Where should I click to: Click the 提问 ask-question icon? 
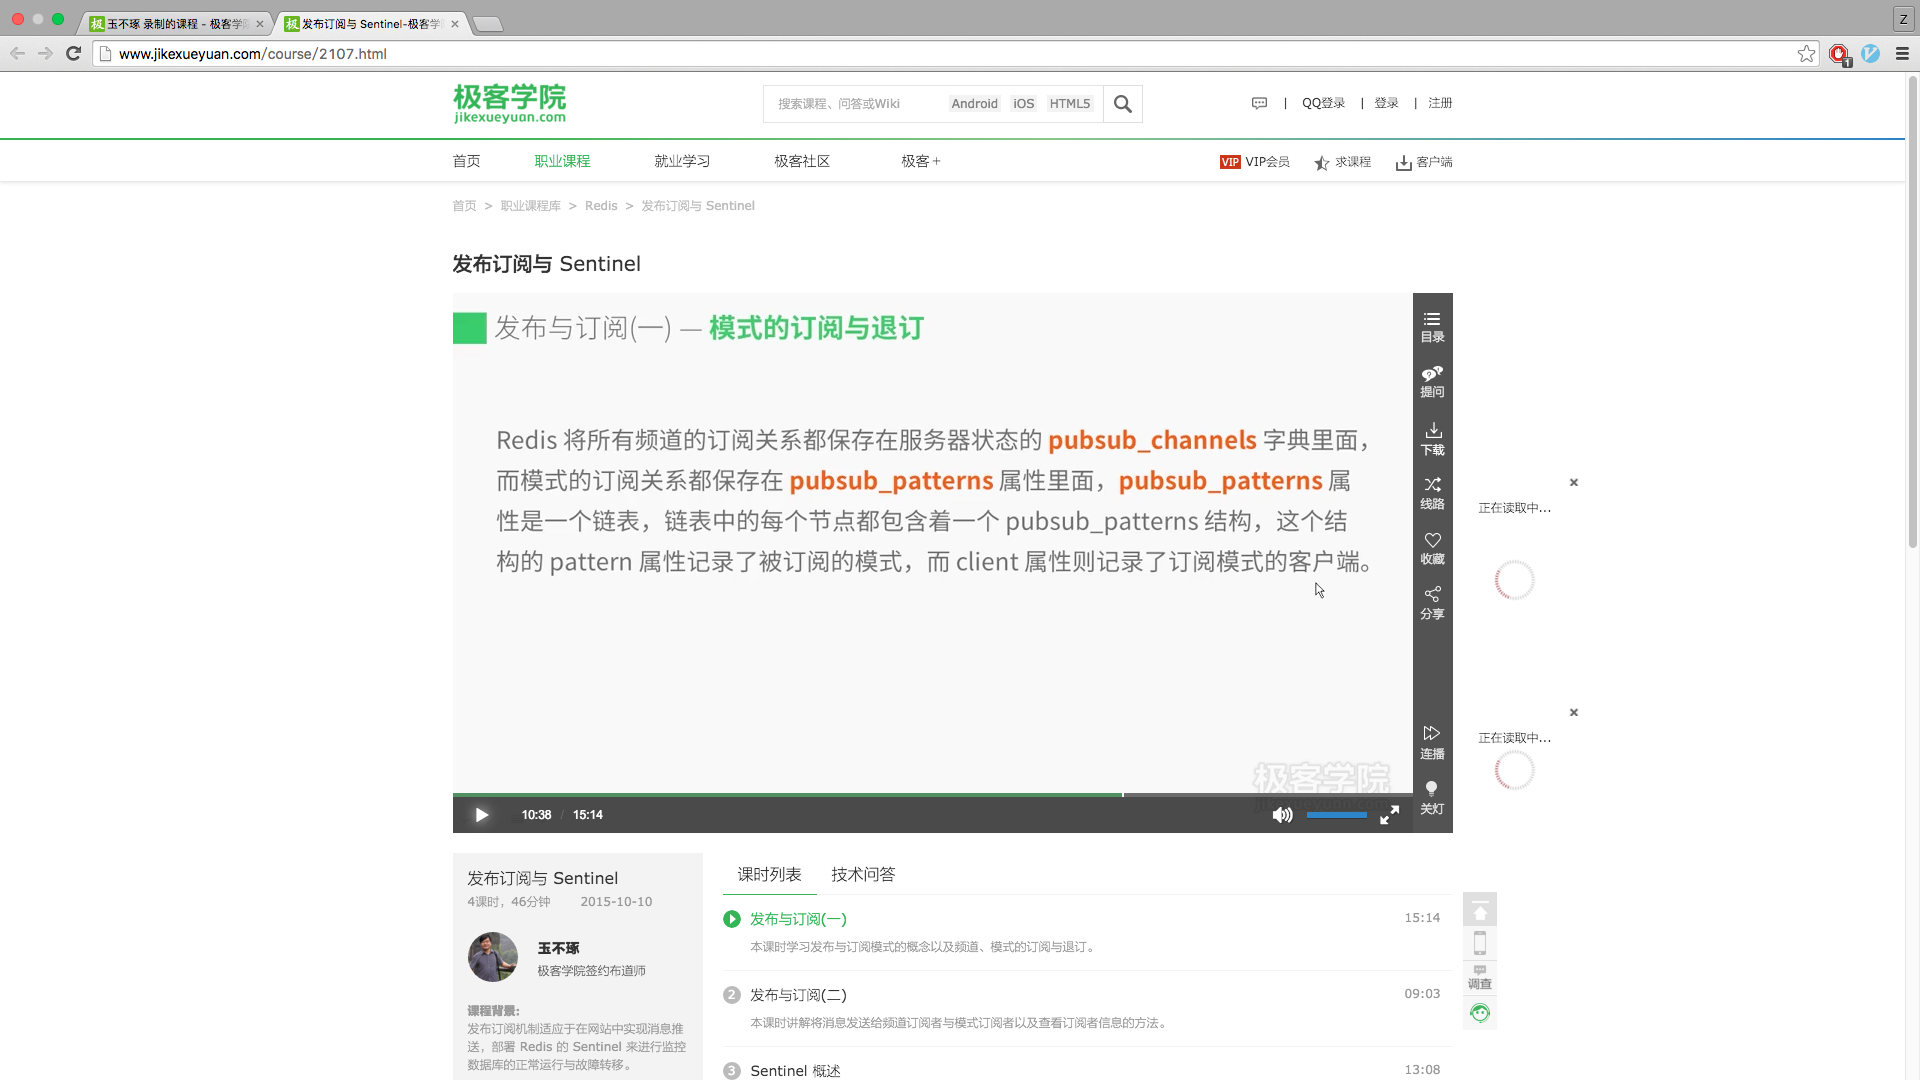tap(1432, 381)
